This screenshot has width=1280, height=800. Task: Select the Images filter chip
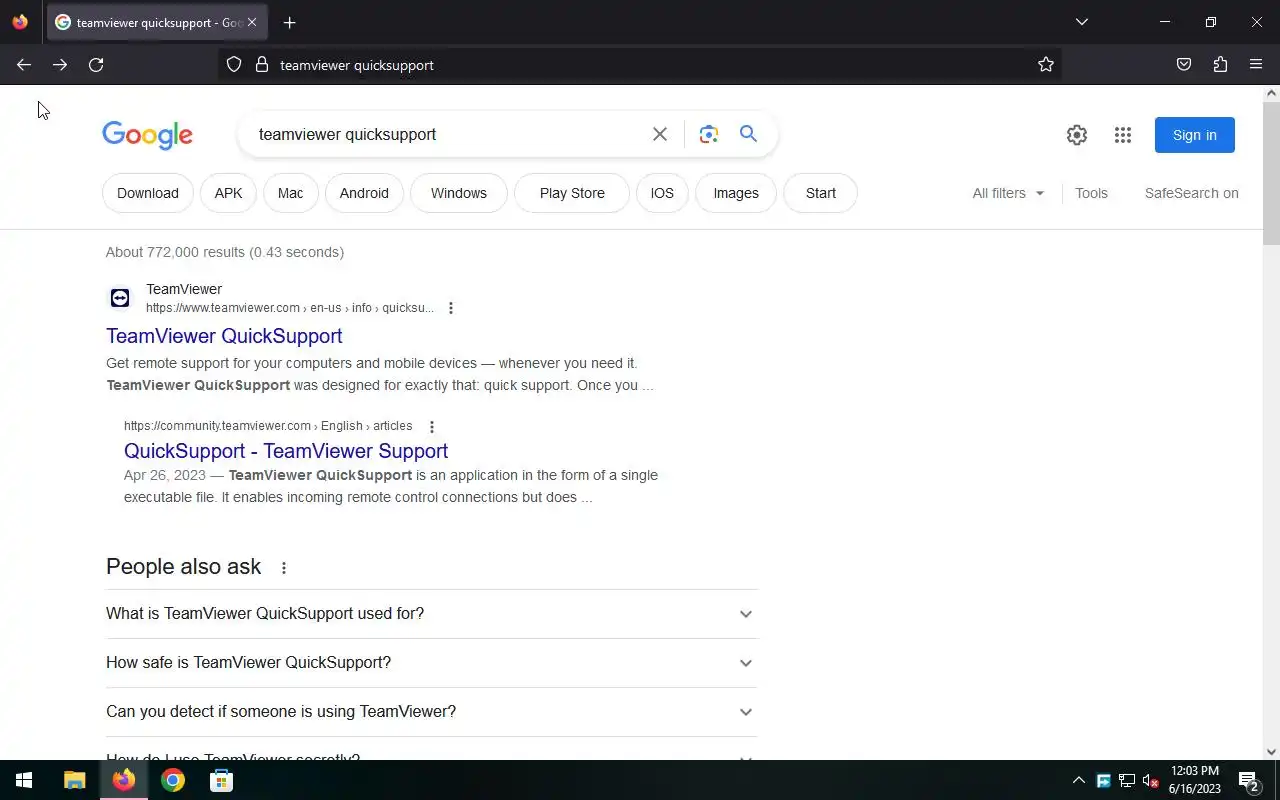(736, 193)
